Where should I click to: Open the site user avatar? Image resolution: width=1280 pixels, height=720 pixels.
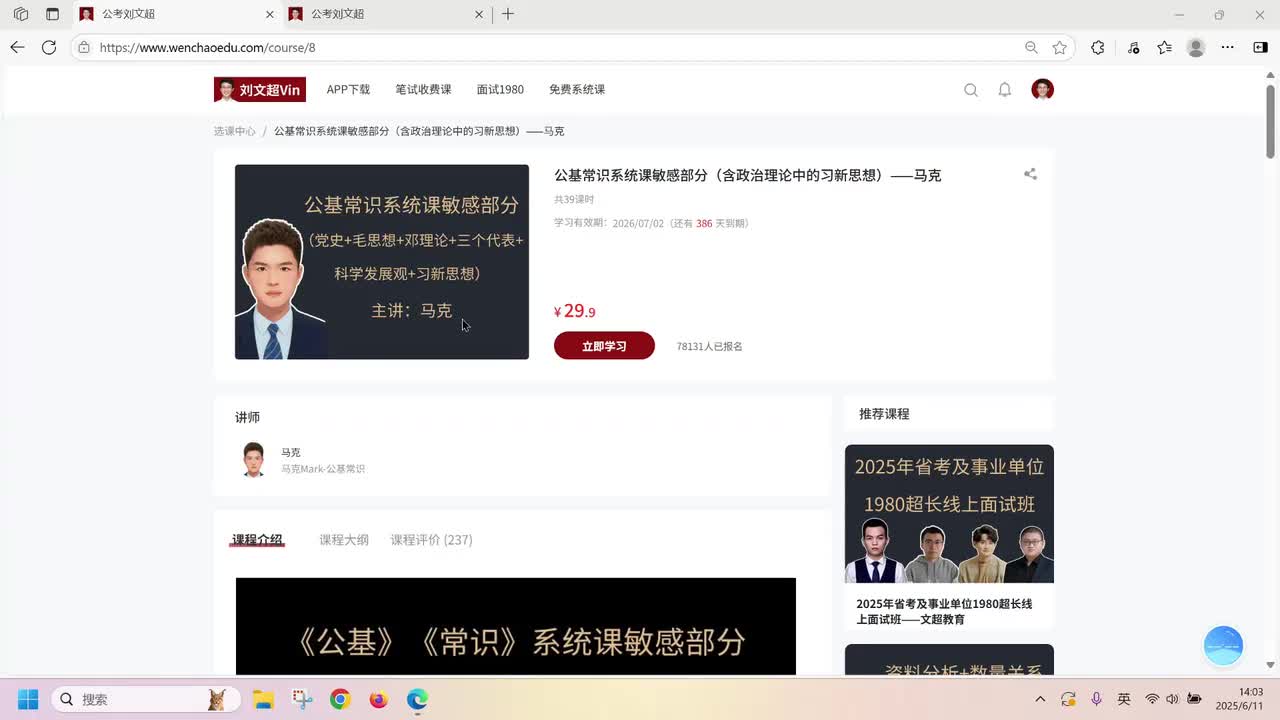point(1043,89)
